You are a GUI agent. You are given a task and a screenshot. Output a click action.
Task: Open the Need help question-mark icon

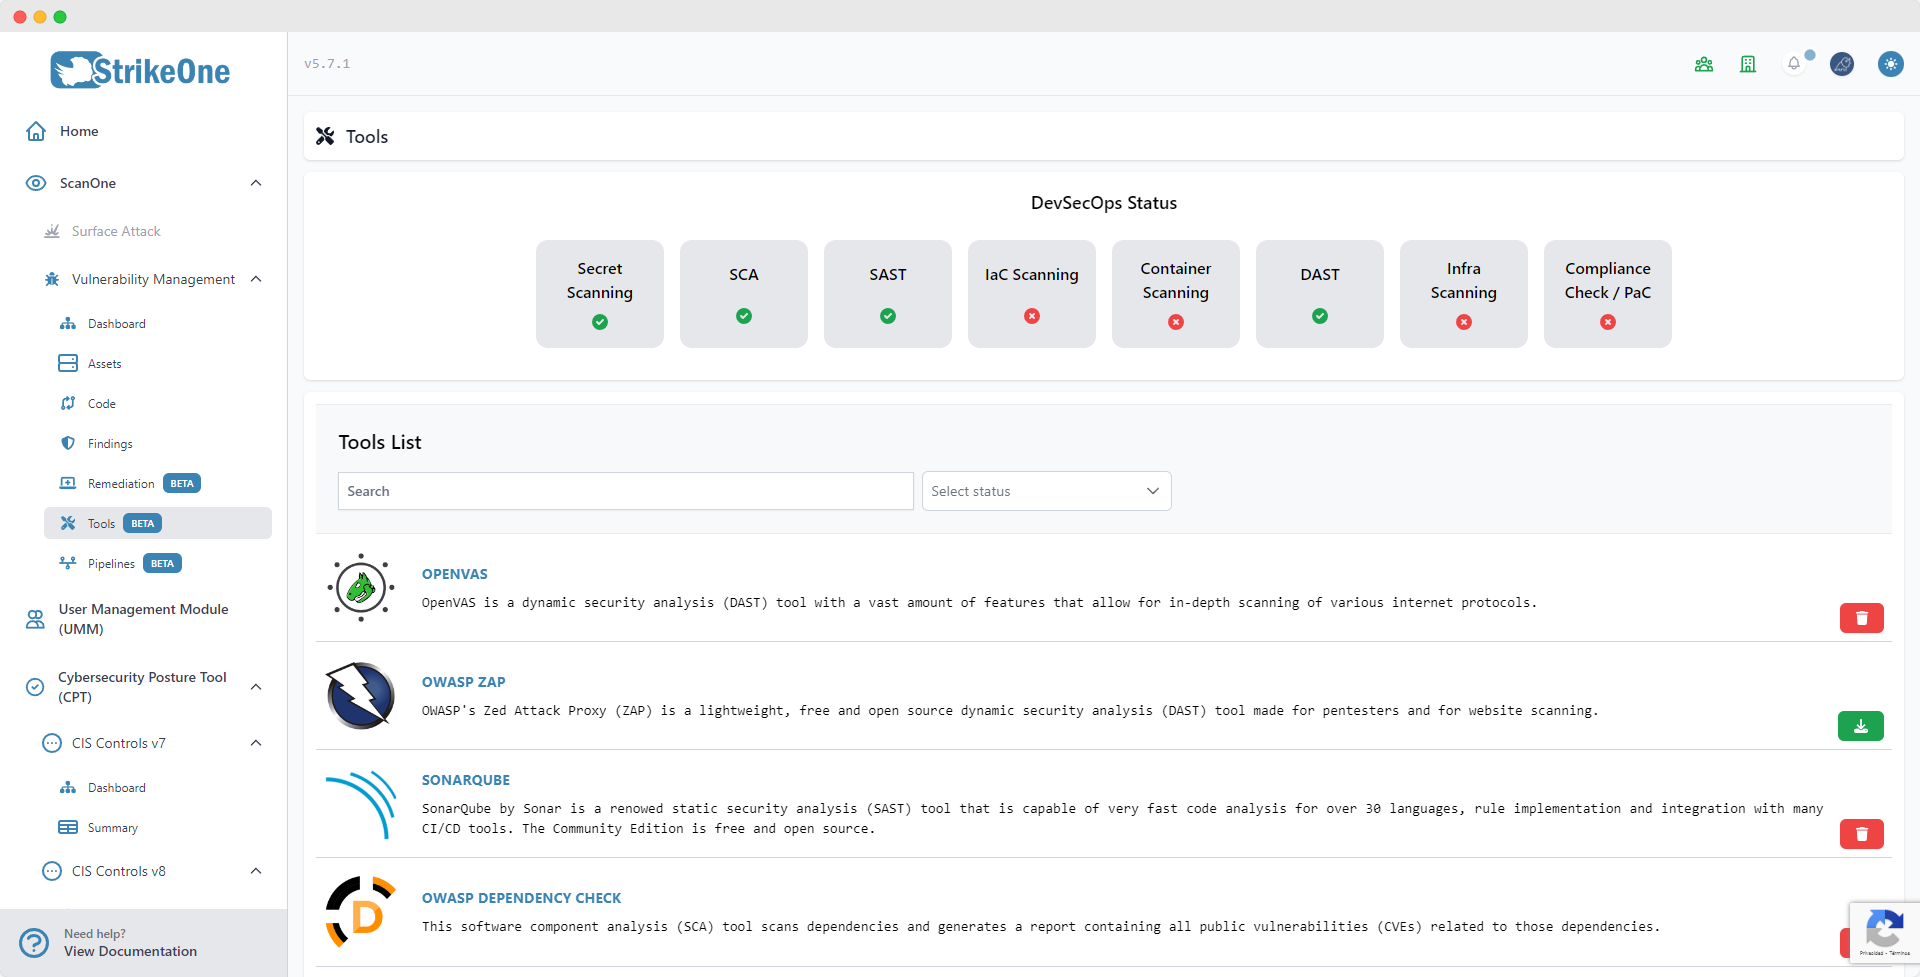(33, 942)
